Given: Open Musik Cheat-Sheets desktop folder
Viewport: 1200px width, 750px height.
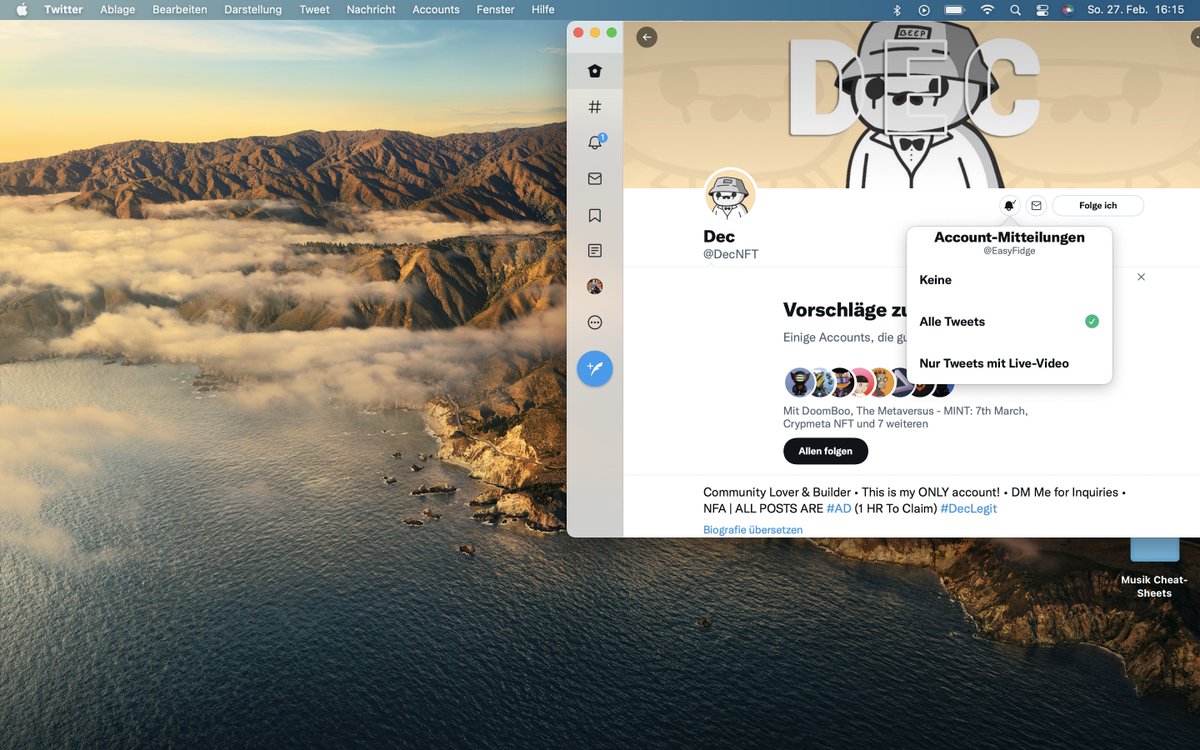Looking at the screenshot, I should tap(1154, 567).
